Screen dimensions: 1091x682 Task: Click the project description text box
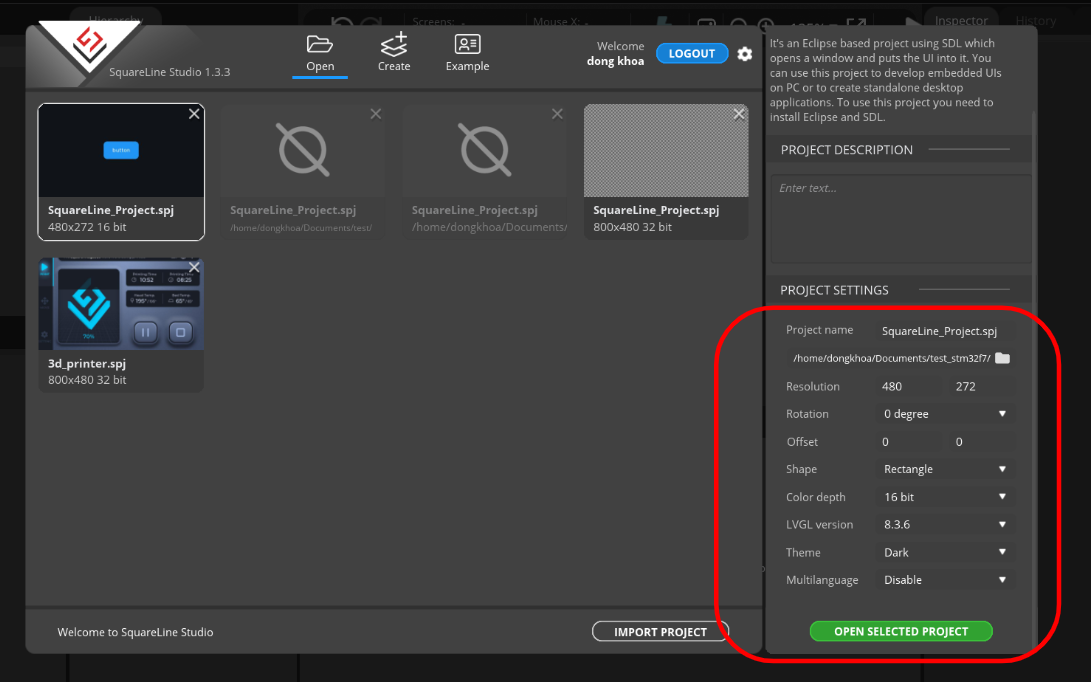[901, 219]
